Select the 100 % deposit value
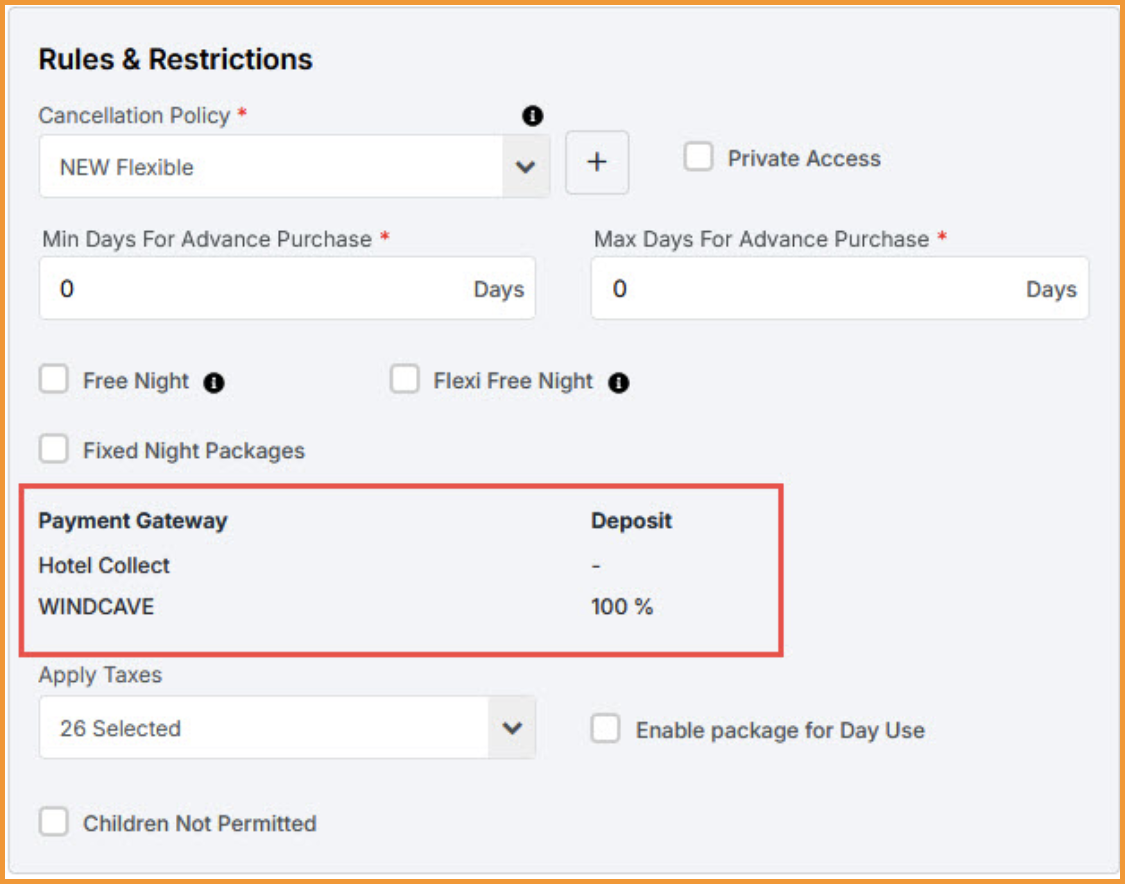Screen dimensions: 1126x884 (x=621, y=607)
